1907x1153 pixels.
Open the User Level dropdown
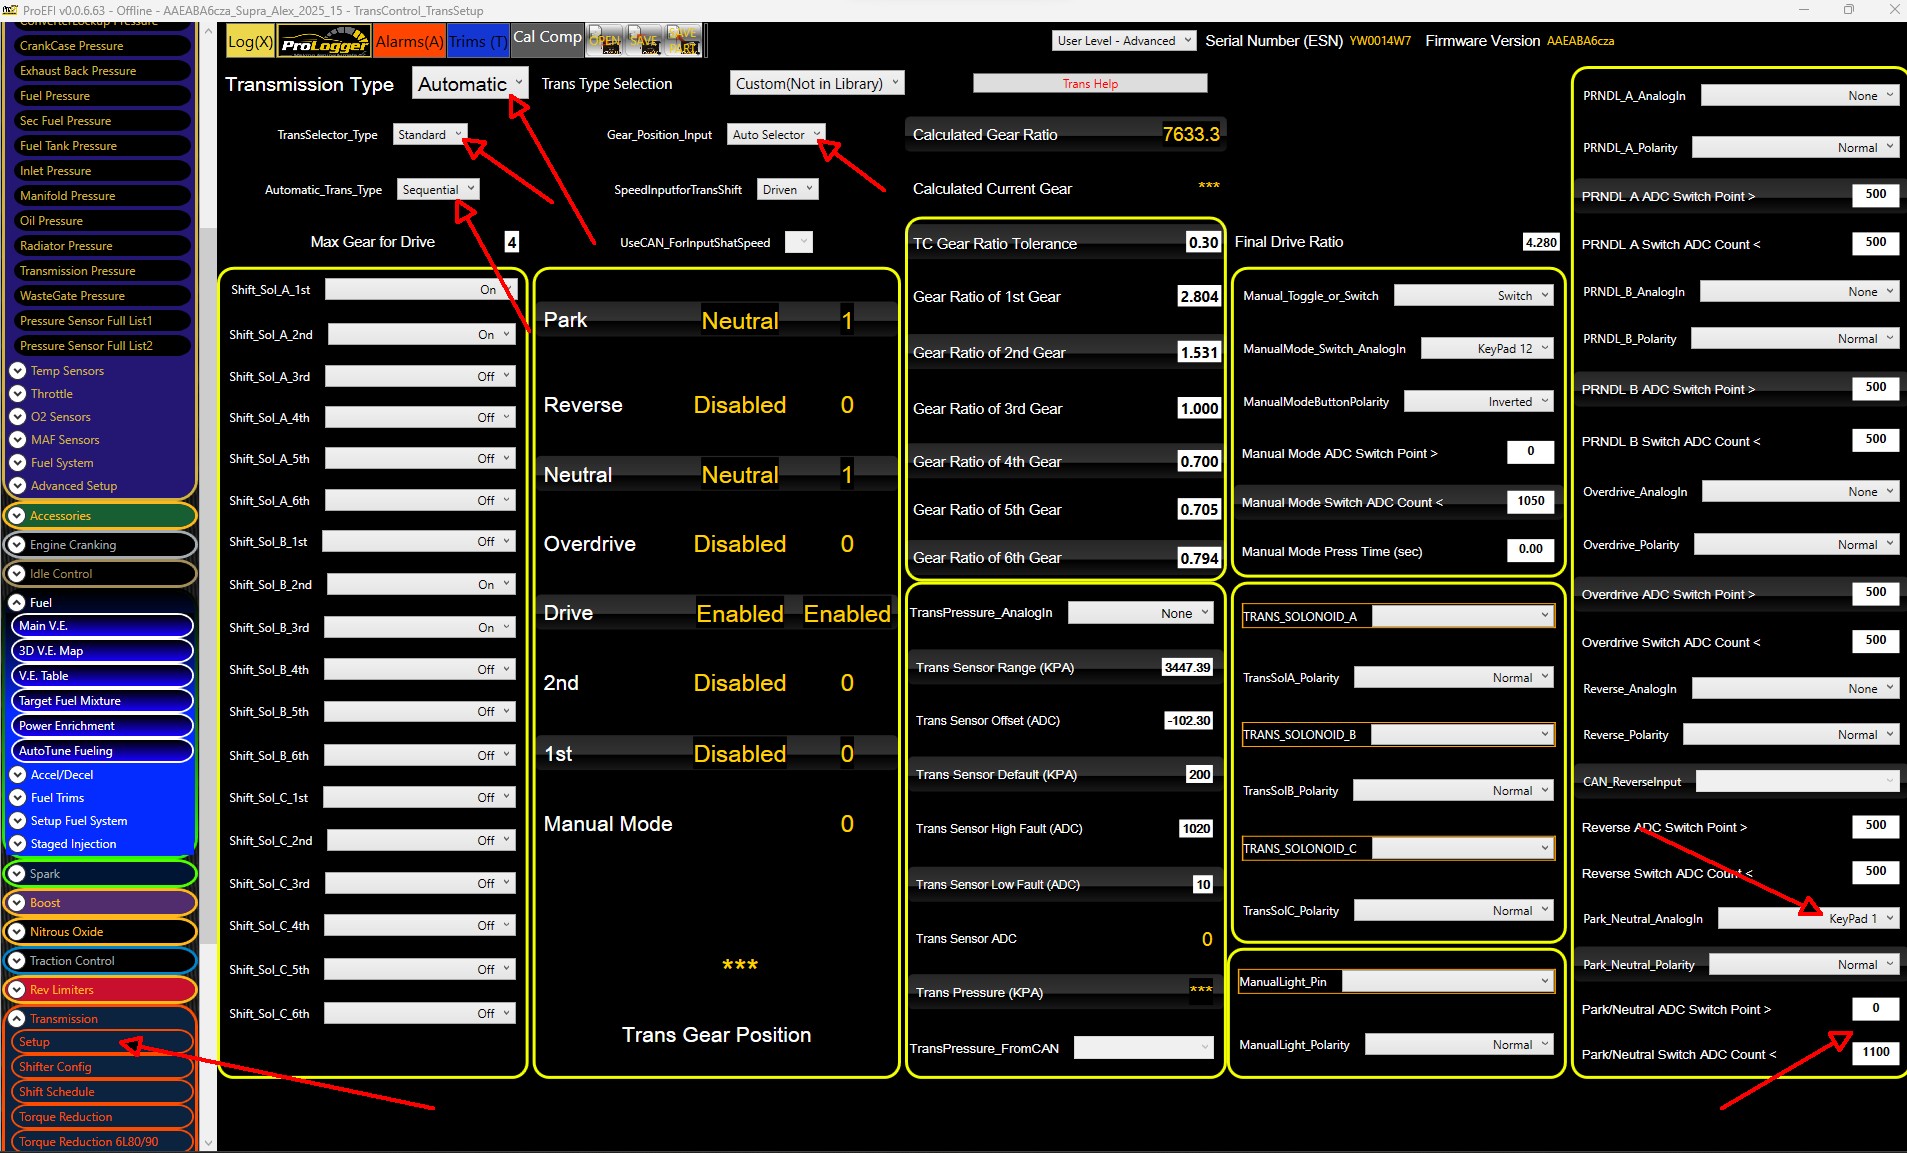(x=1123, y=41)
